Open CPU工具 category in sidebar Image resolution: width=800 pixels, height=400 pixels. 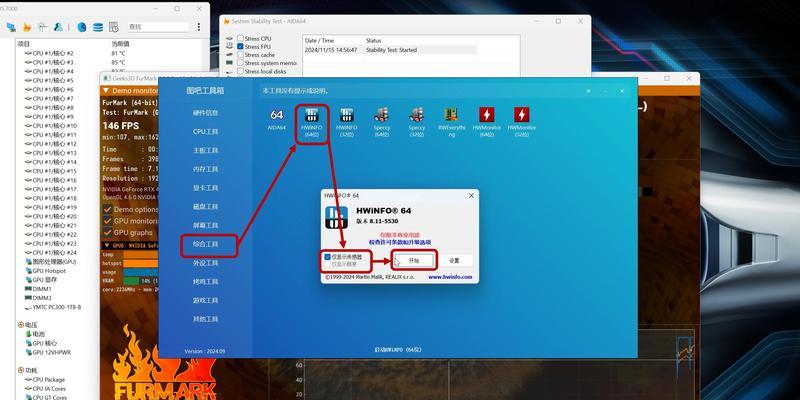[x=205, y=132]
